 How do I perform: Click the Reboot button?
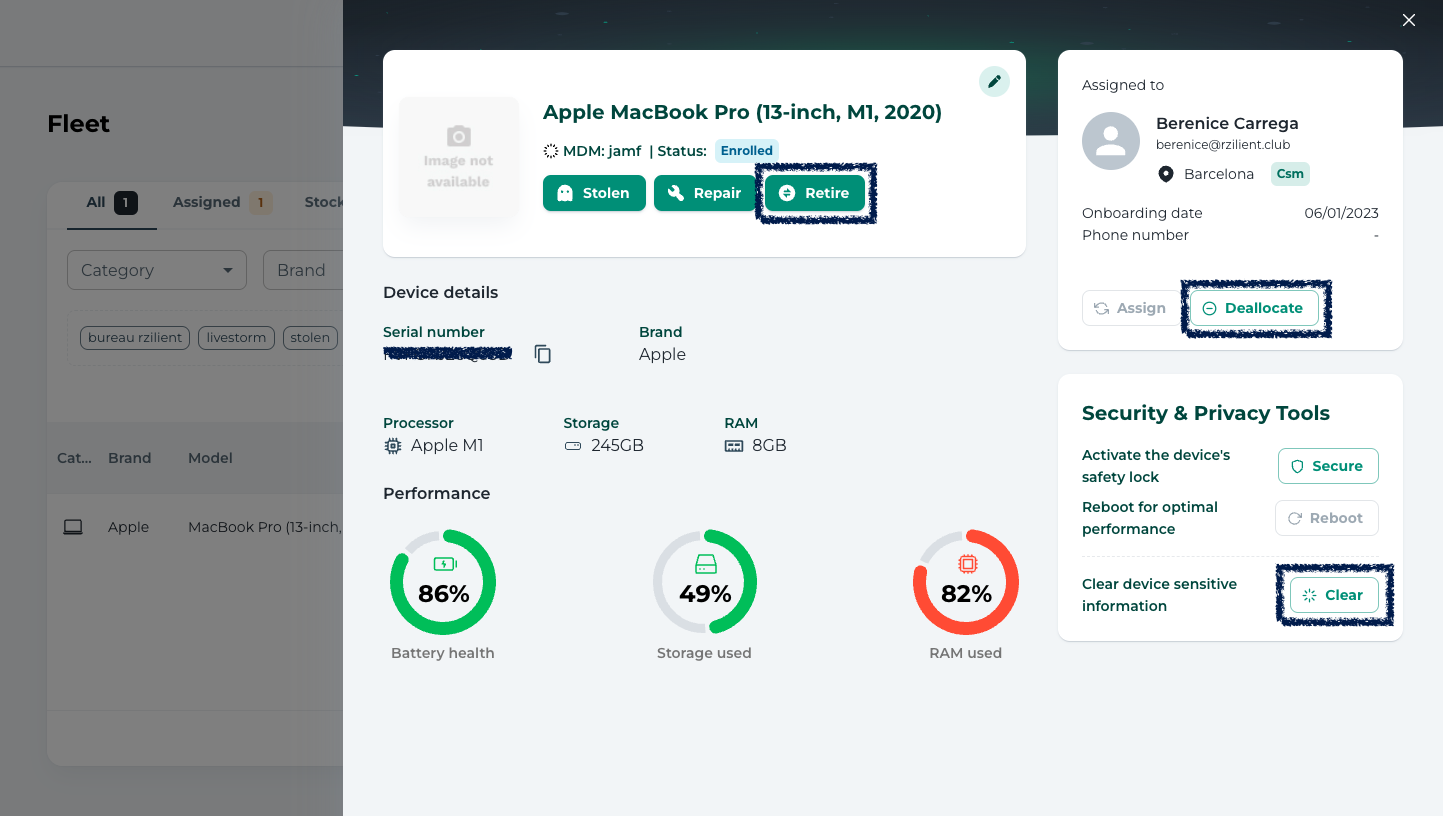point(1327,518)
